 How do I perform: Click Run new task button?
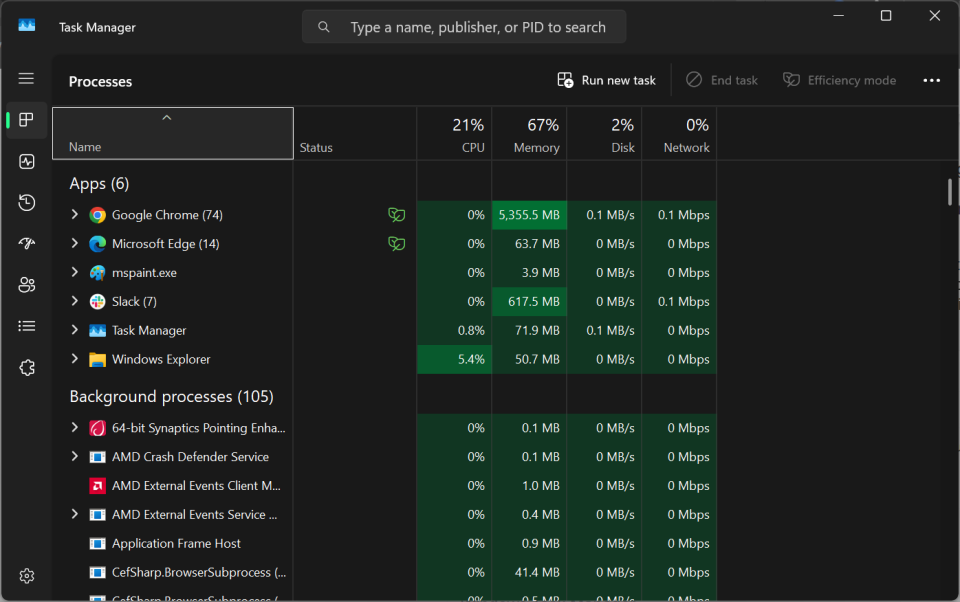tap(607, 80)
